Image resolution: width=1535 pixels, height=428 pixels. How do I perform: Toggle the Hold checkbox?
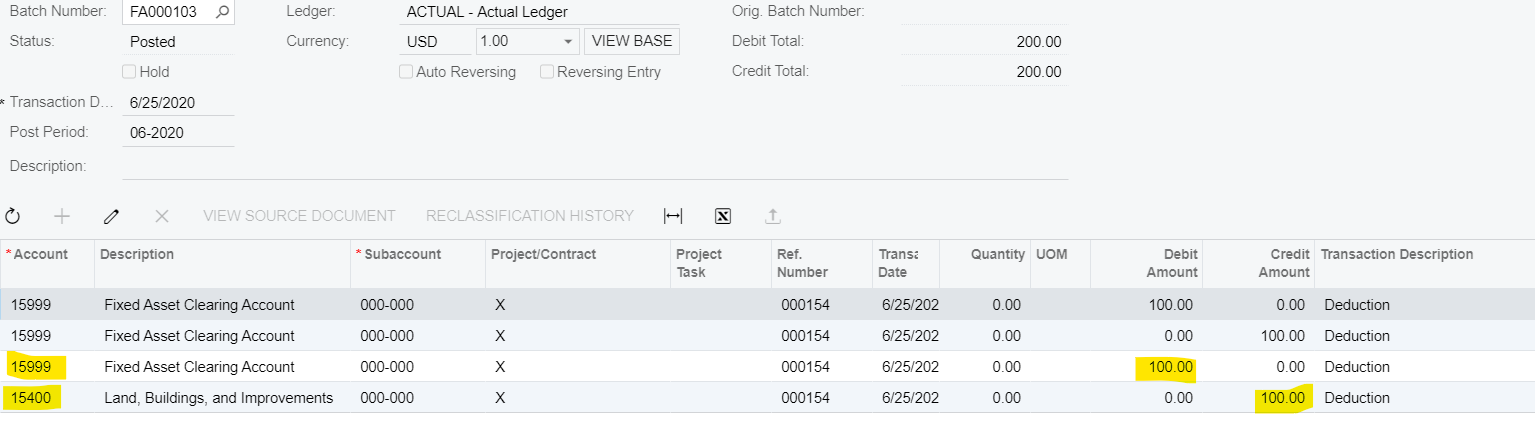click(129, 72)
